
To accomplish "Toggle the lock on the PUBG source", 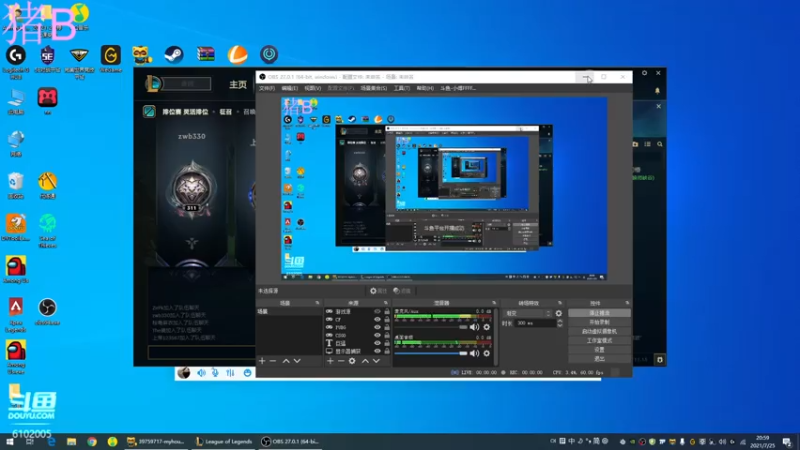I will [387, 327].
